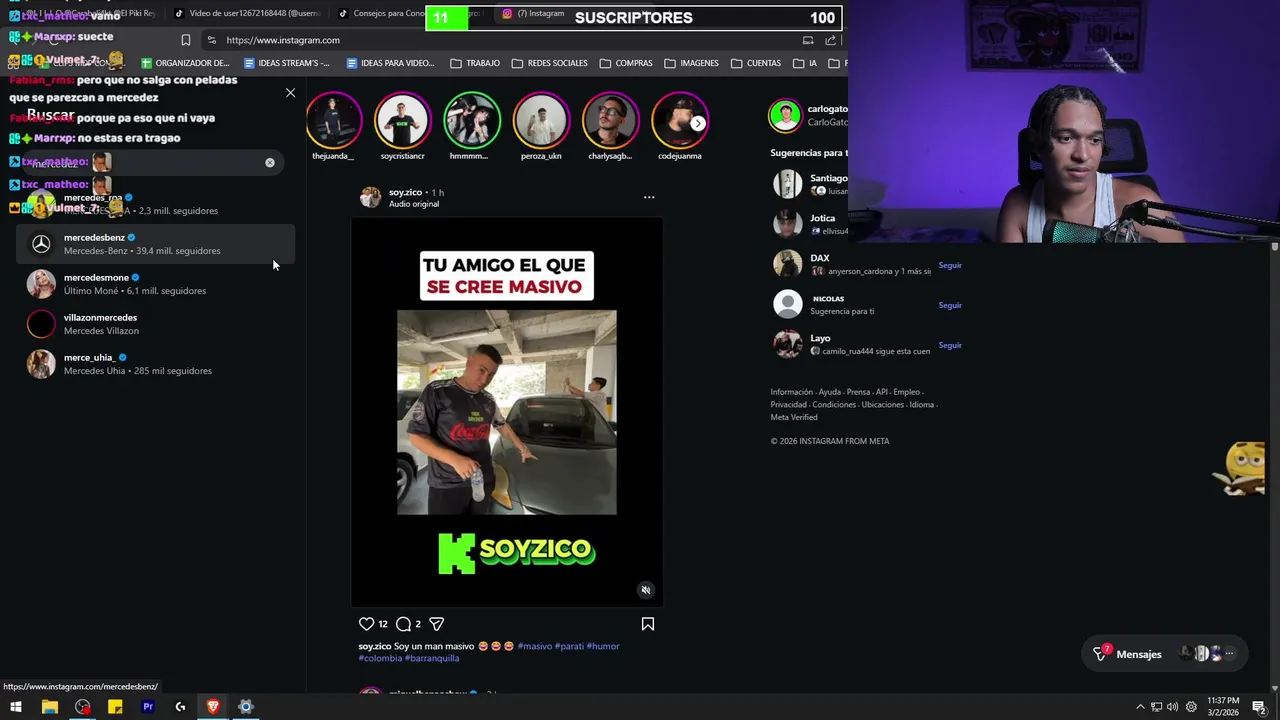Screen dimensions: 1280x720
Task: View hmmmm... story avatar
Action: pos(471,120)
